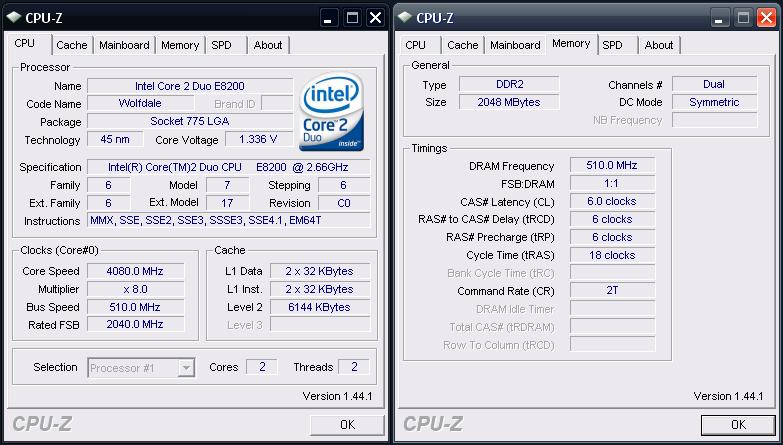Click the memory Size value 2048 MBytes
The image size is (783, 445).
click(x=509, y=102)
